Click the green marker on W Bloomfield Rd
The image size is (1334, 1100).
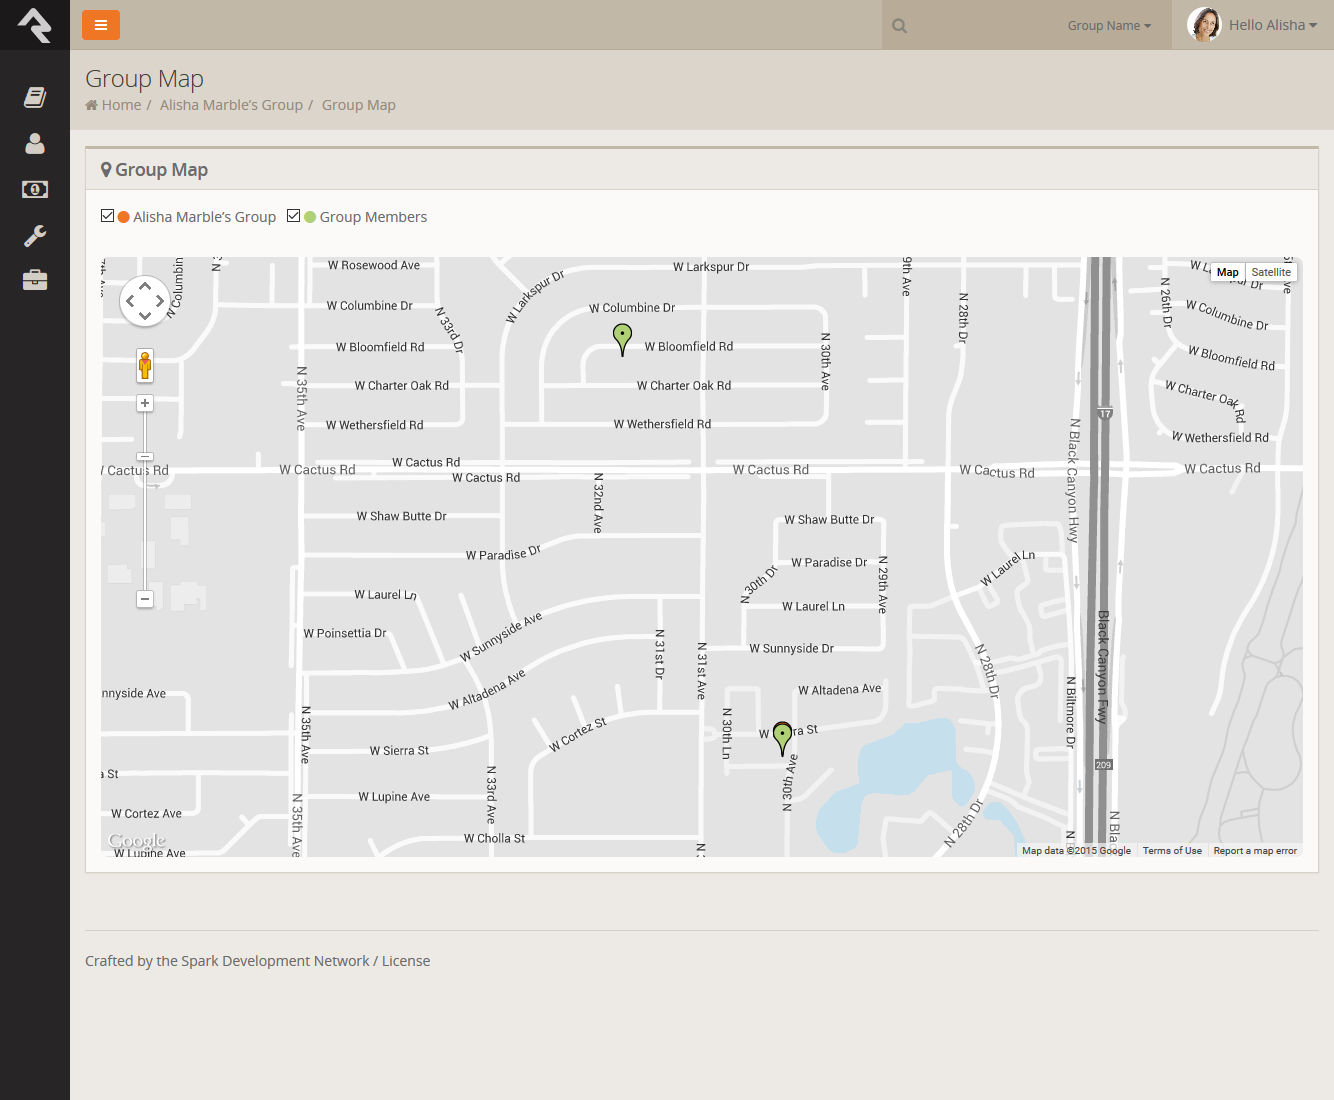622,337
